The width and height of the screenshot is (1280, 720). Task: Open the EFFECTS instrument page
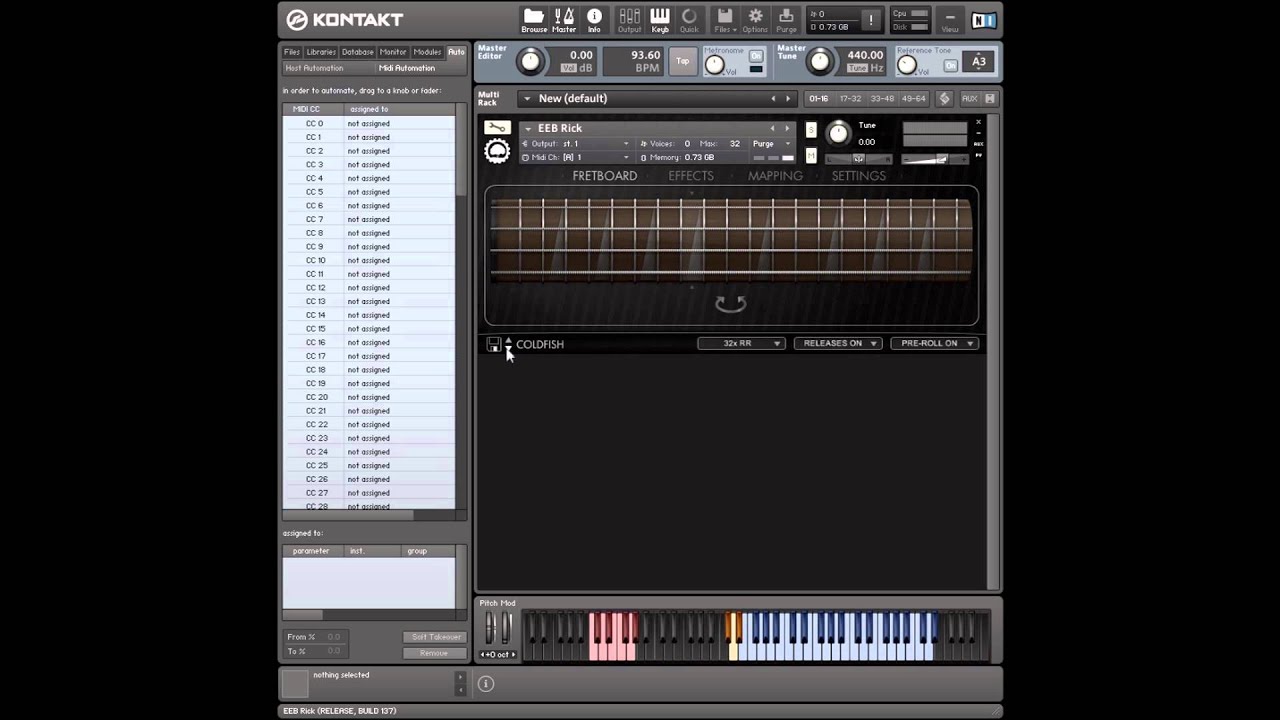pos(691,176)
